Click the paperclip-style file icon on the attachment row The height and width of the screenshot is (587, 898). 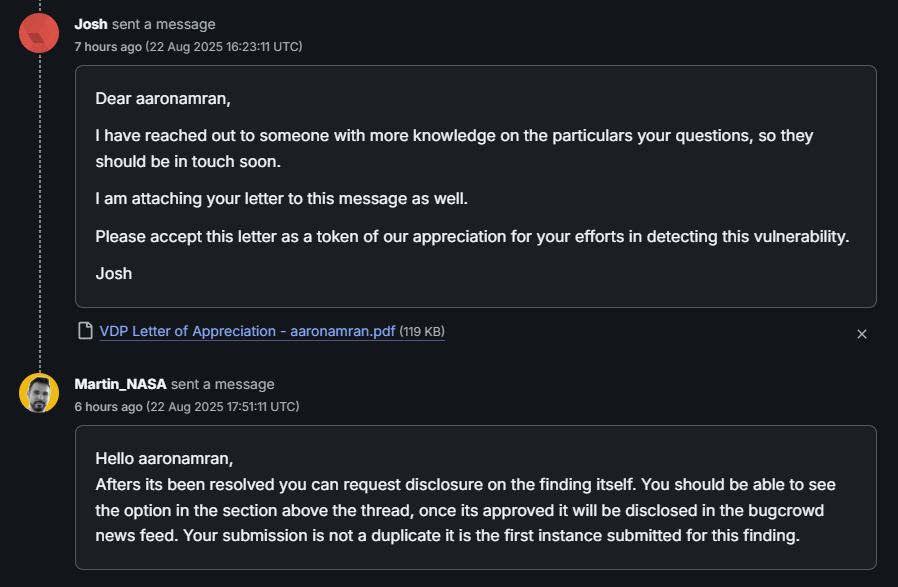(86, 331)
